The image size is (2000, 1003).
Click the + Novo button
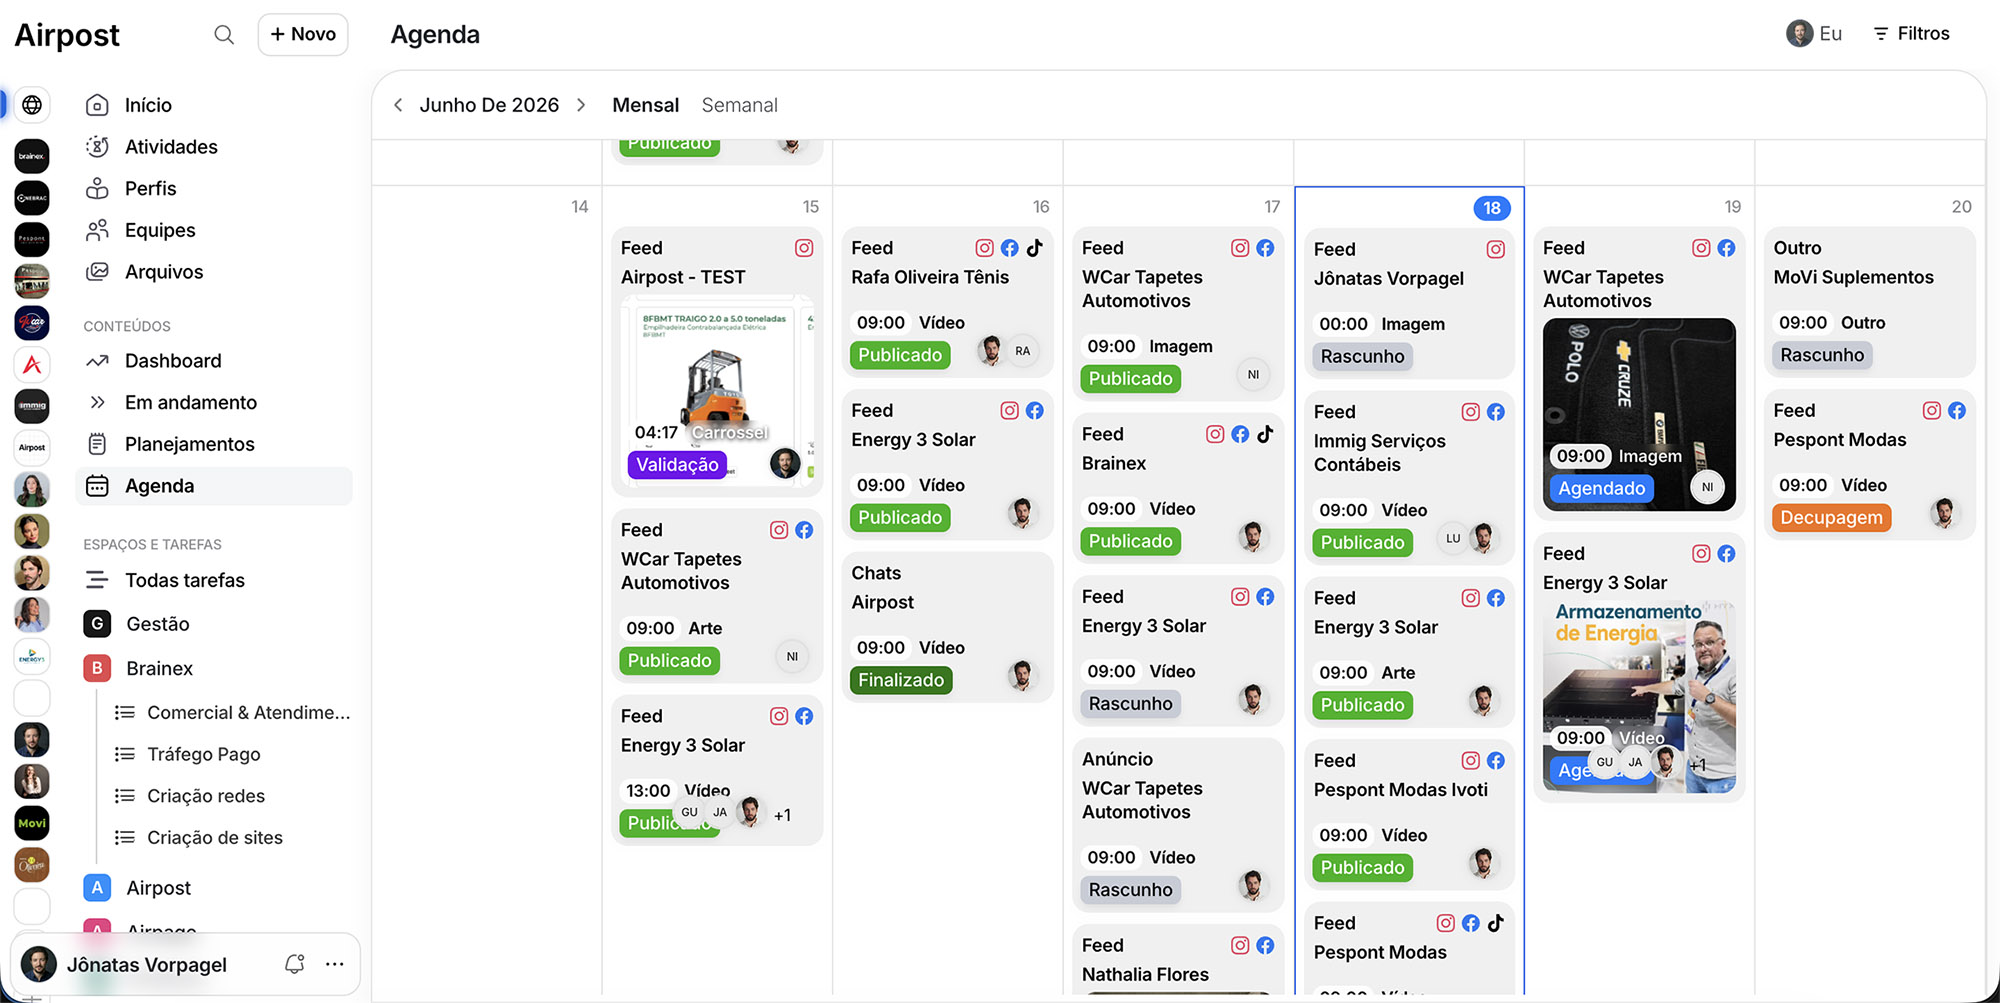click(x=303, y=34)
